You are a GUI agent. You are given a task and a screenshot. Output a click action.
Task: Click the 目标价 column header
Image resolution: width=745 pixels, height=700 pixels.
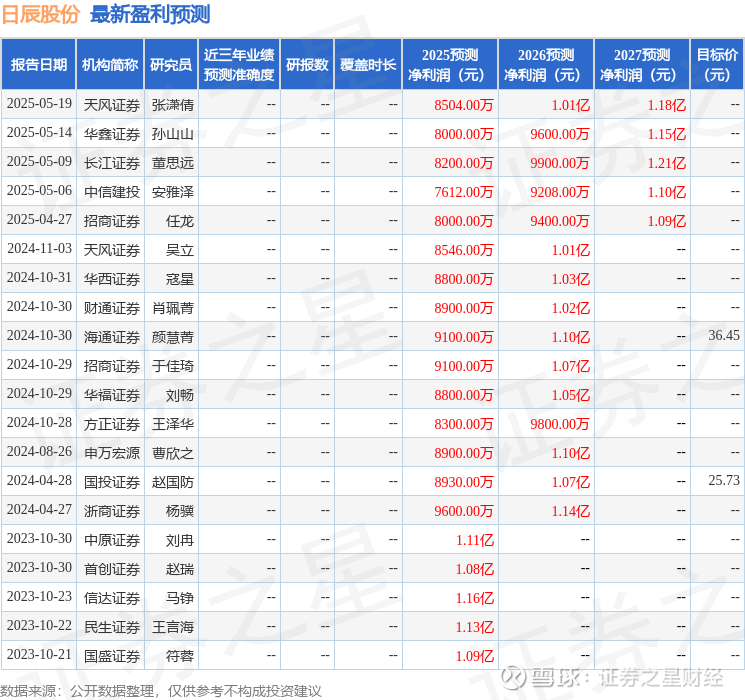[x=716, y=65]
